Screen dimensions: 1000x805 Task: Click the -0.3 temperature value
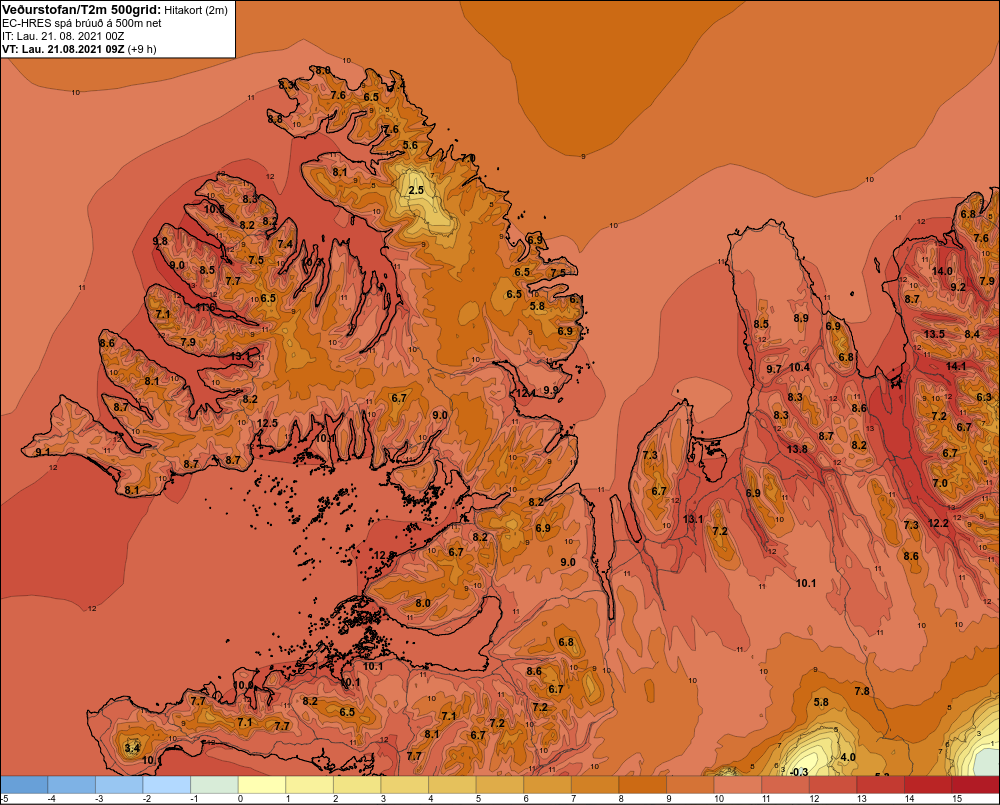click(798, 772)
